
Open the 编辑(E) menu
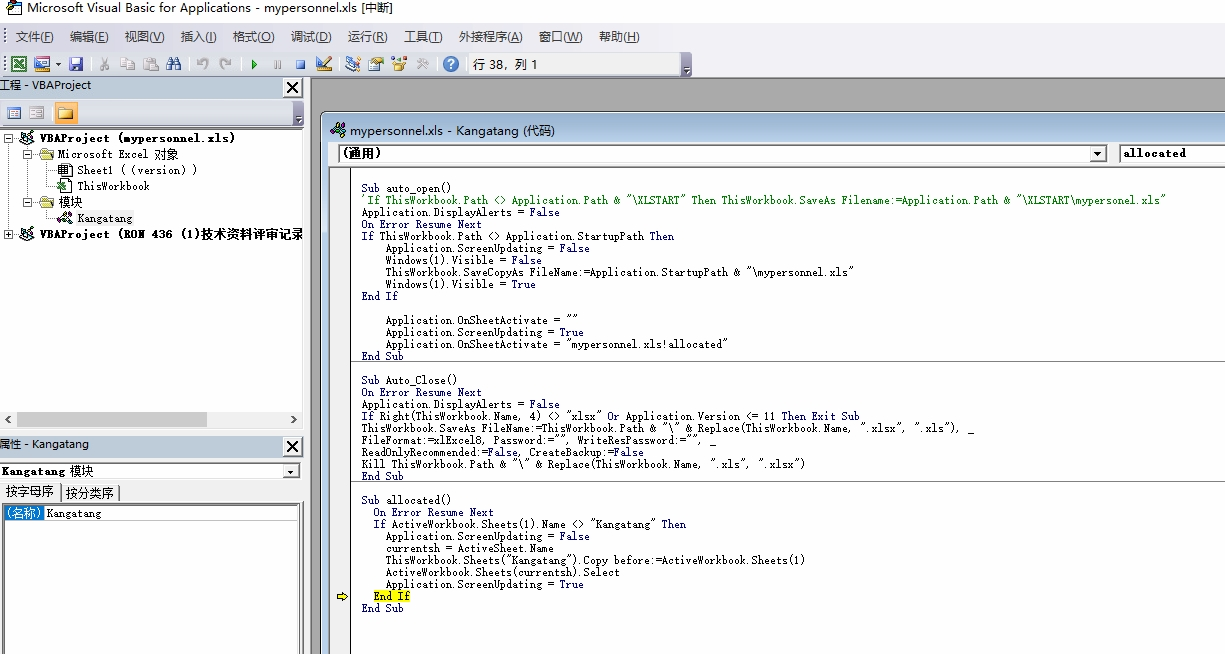coord(89,37)
